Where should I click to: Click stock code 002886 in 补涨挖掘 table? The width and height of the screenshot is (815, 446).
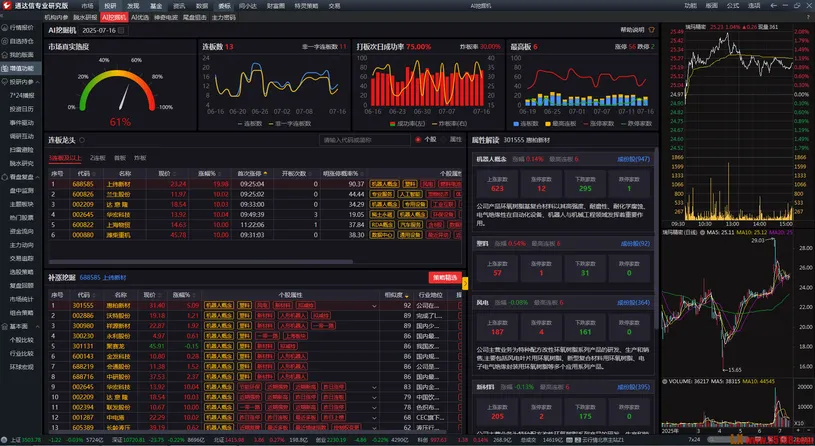point(83,316)
